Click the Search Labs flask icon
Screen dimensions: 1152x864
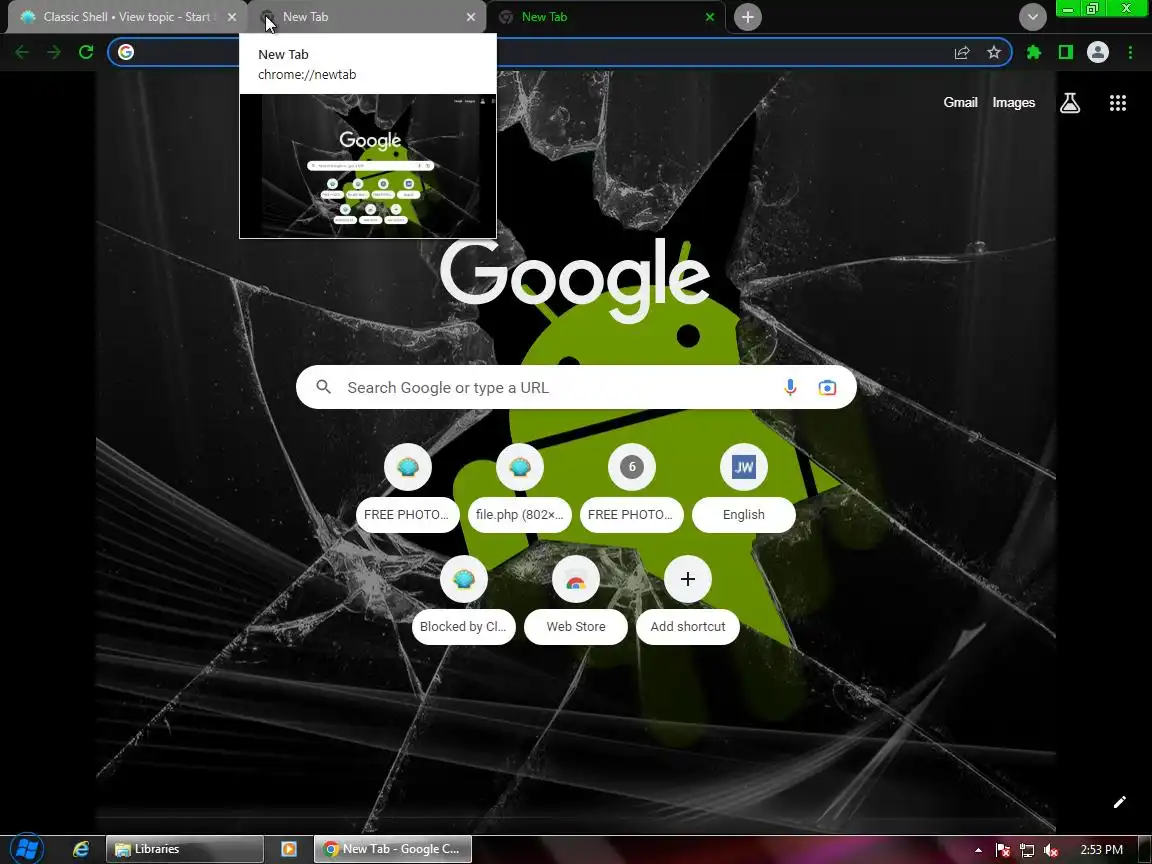coord(1070,103)
